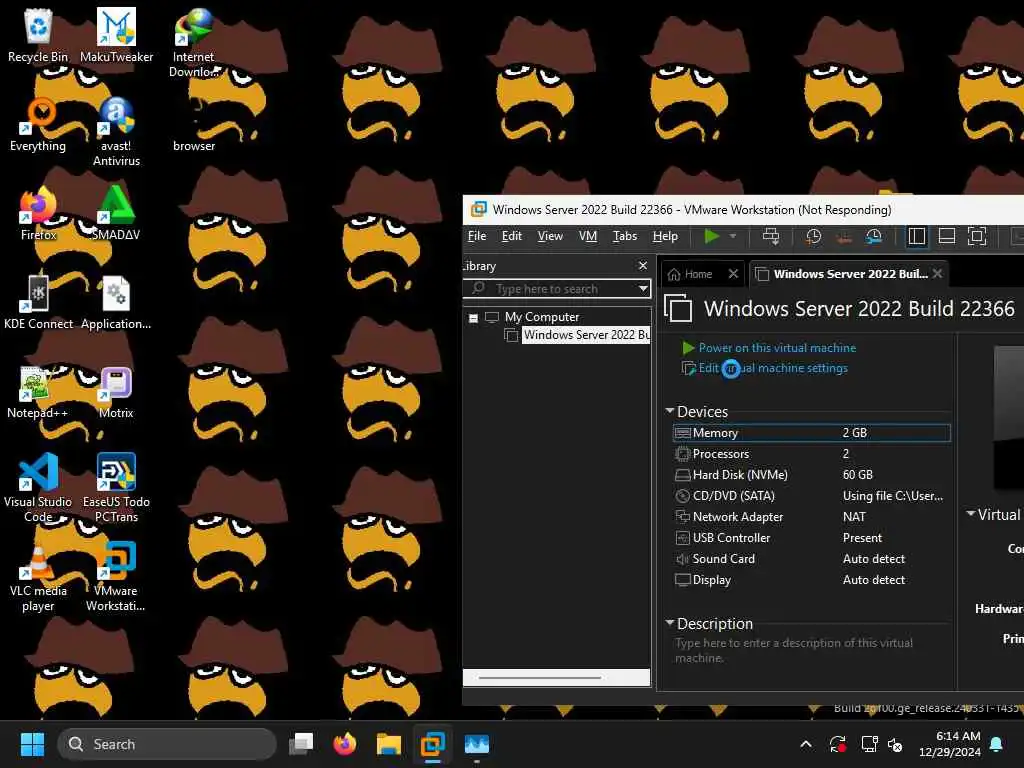Open MakuTweaker desktop shortcut
Screen dimensions: 1024x768
(116, 35)
